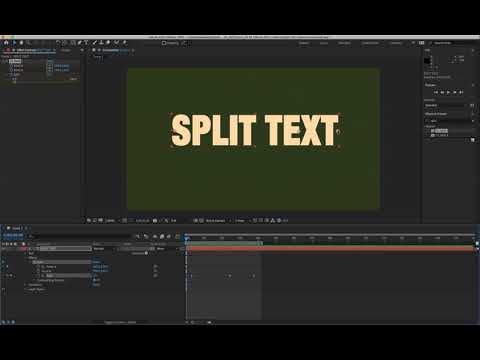This screenshot has height=360, width=480.
Task: Click the current time indicator playhead
Action: tap(187, 238)
